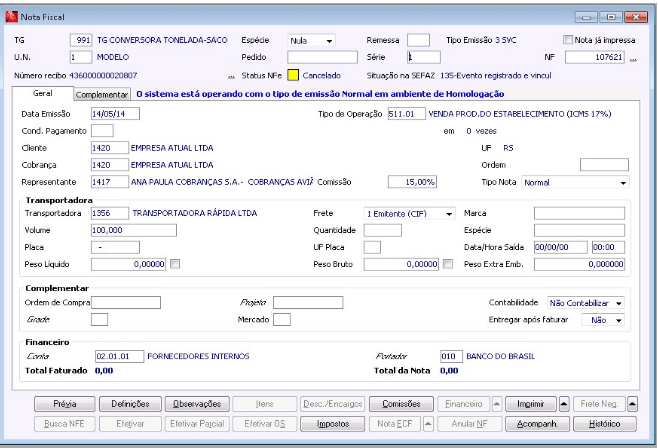Screen dimensions: 658x448
Task: Toggle the checkbox beside Peso Líquido
Action: (x=175, y=264)
